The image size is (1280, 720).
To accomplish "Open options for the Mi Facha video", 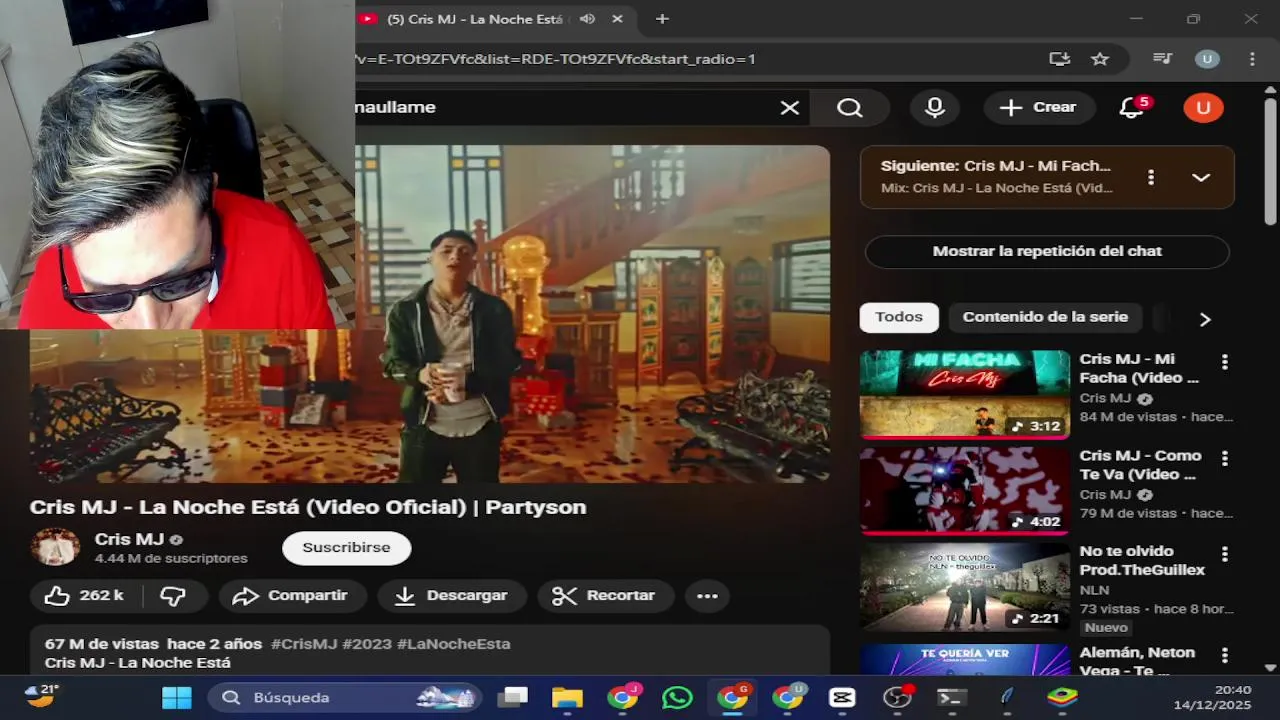I will [1224, 362].
